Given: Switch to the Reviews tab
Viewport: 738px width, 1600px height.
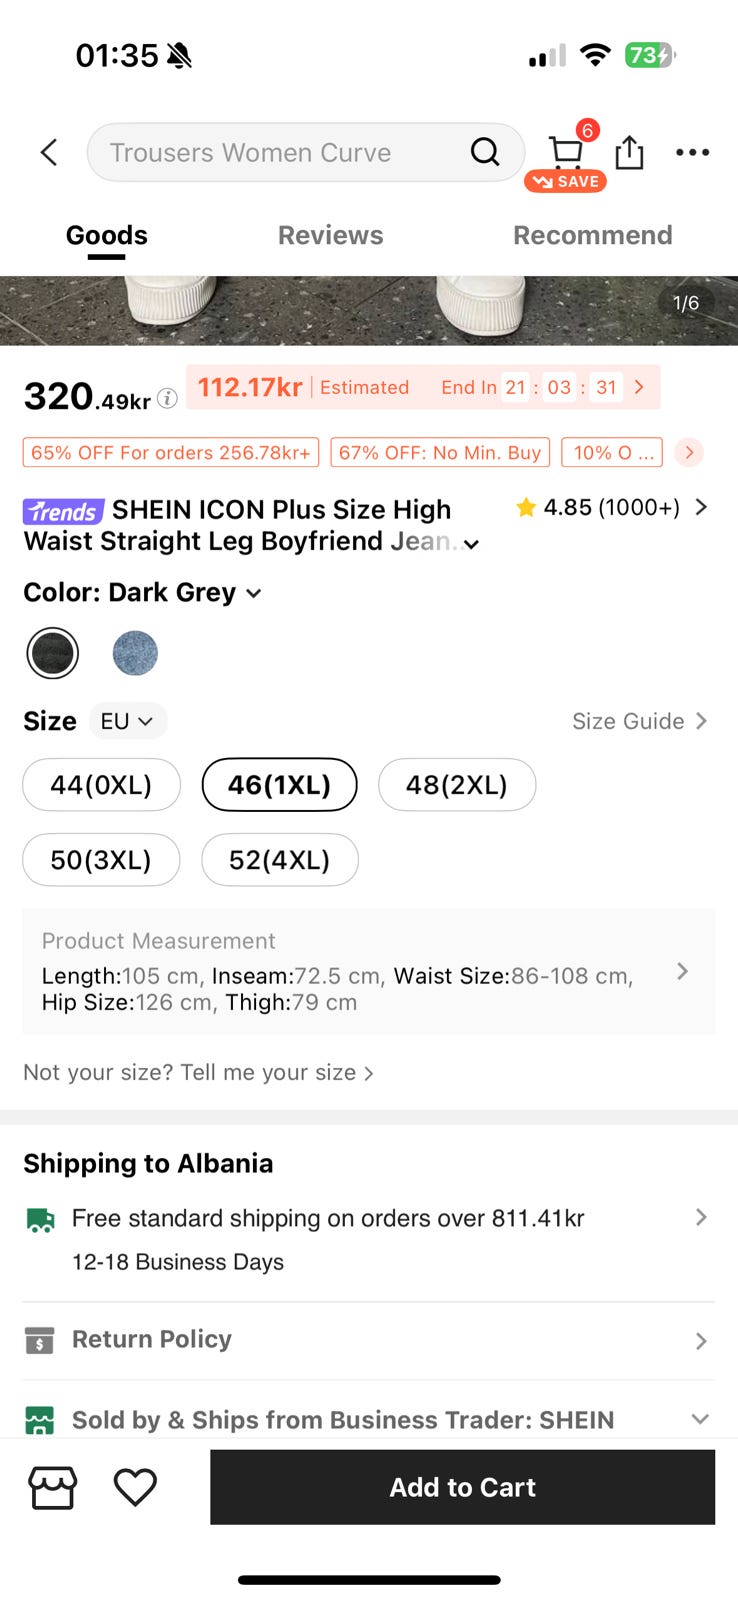Looking at the screenshot, I should pos(330,235).
